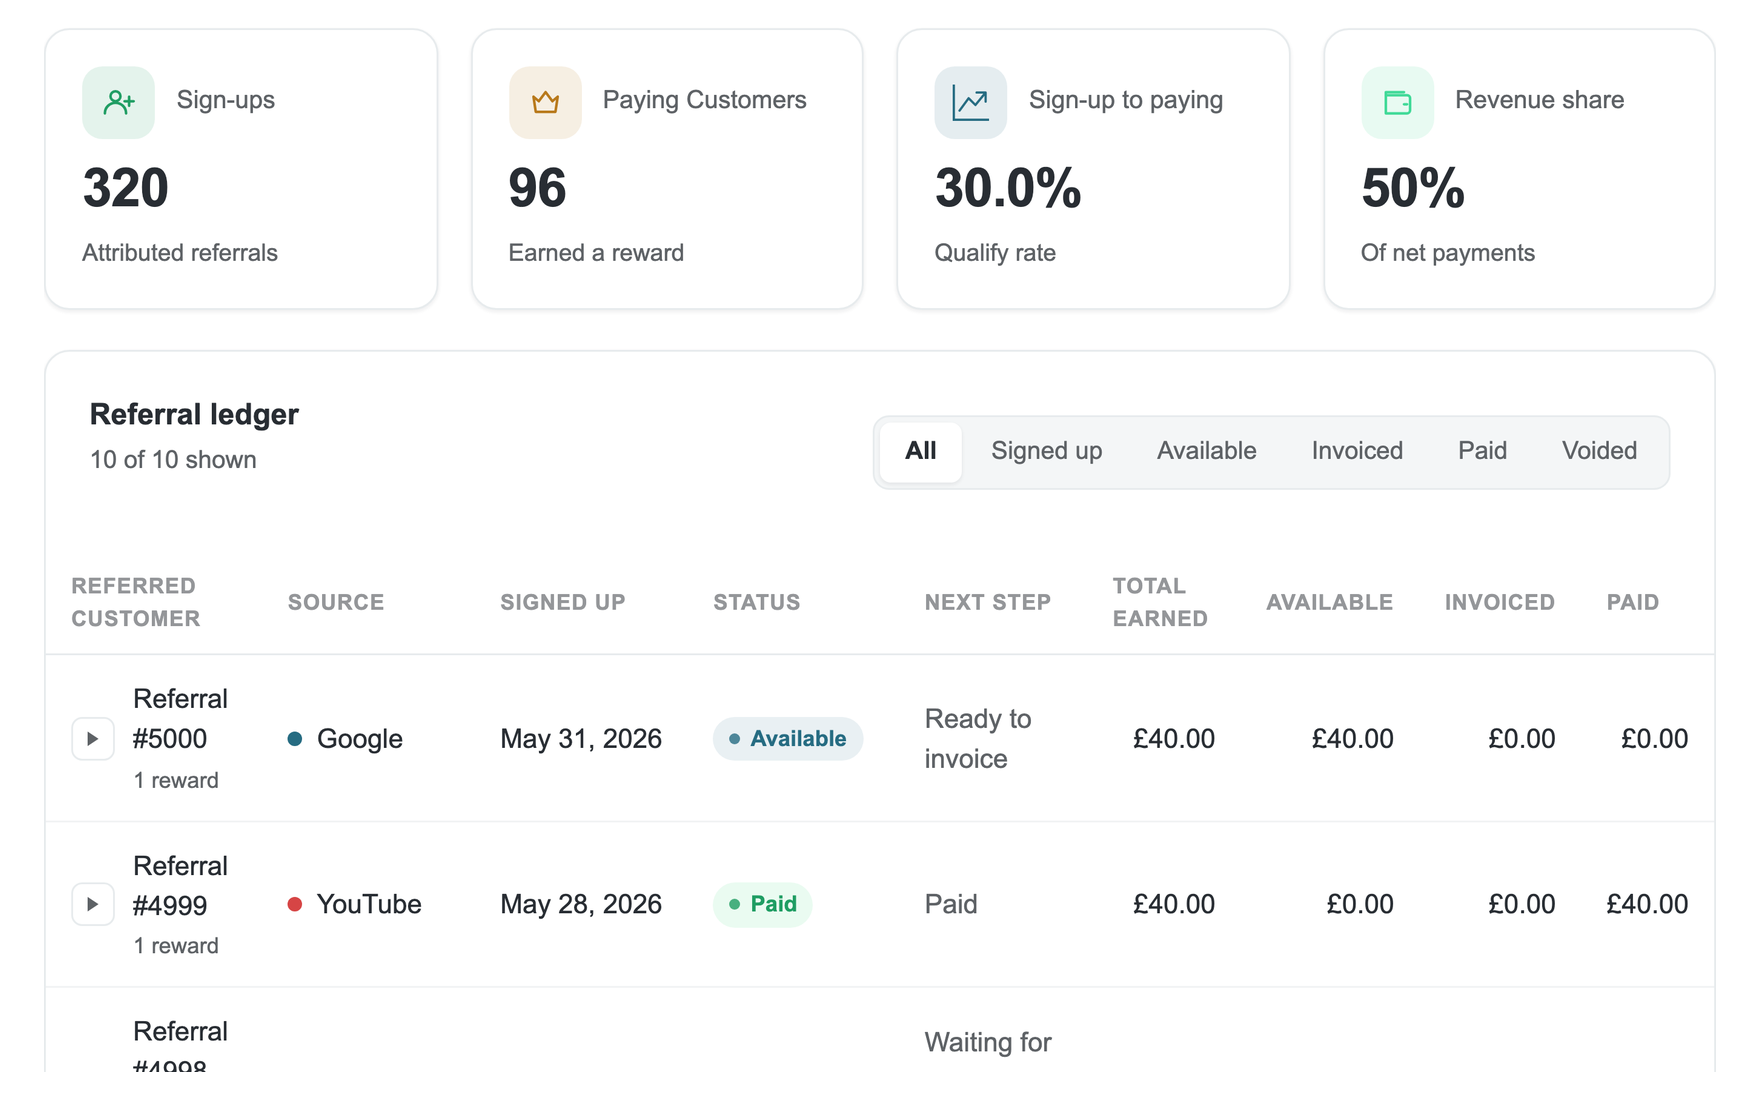
Task: Click the Google source label
Action: point(360,739)
